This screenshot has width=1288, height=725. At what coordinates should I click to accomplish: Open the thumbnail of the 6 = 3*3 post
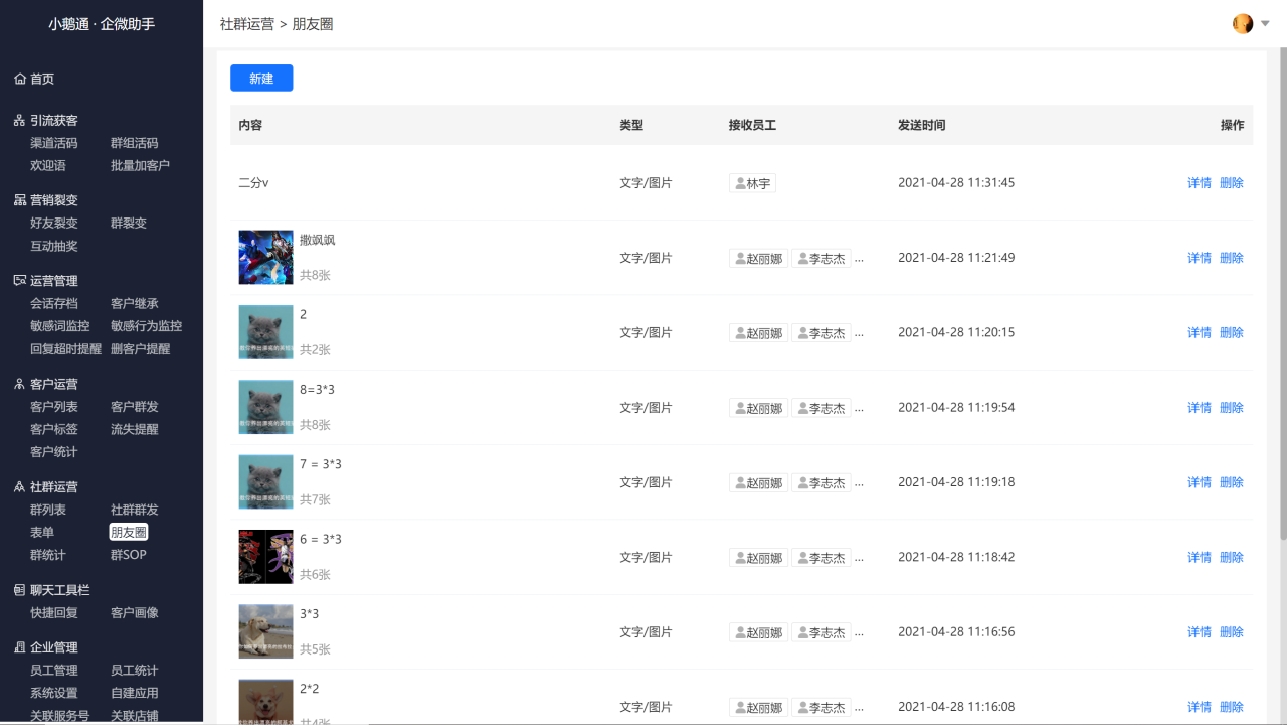point(266,557)
